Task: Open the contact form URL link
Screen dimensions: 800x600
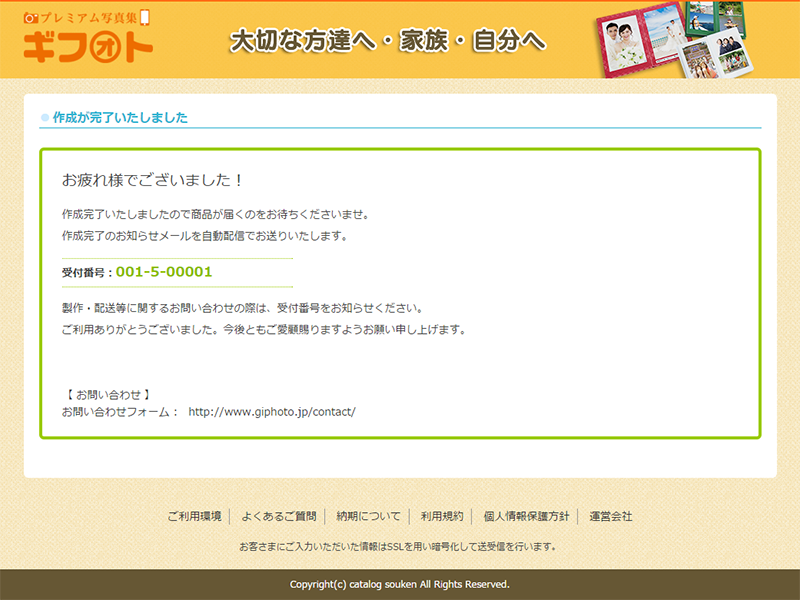Action: 272,412
